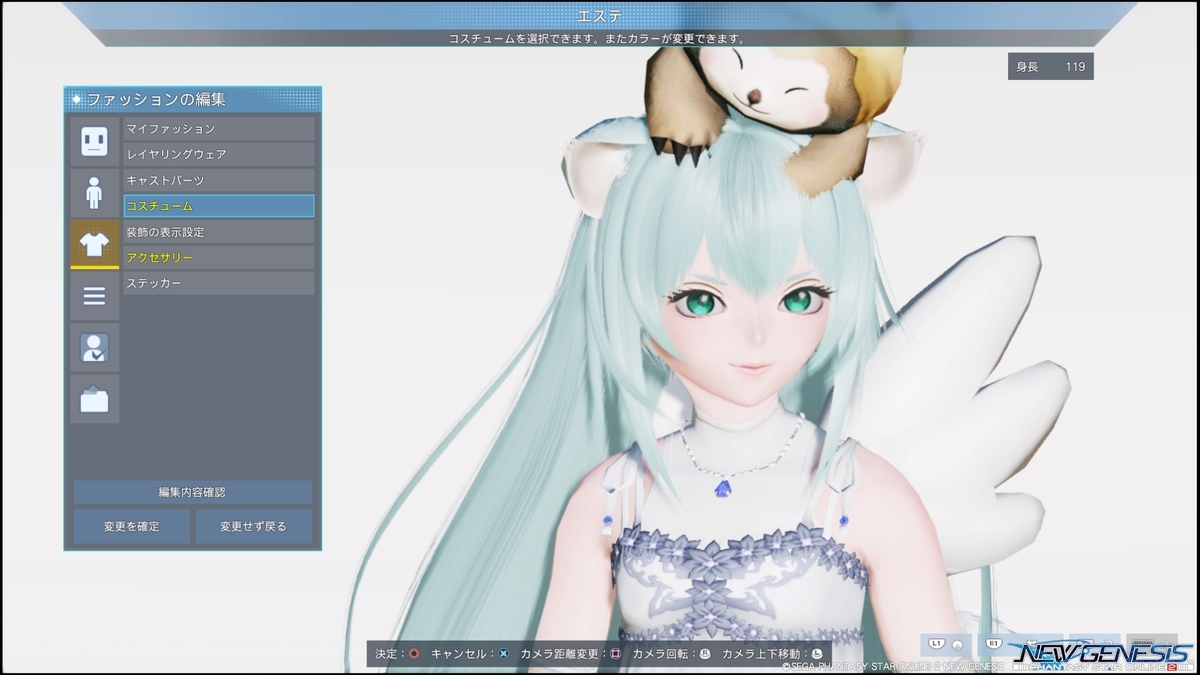Click the 身長 119 height display
This screenshot has height=675, width=1200.
tap(1051, 67)
